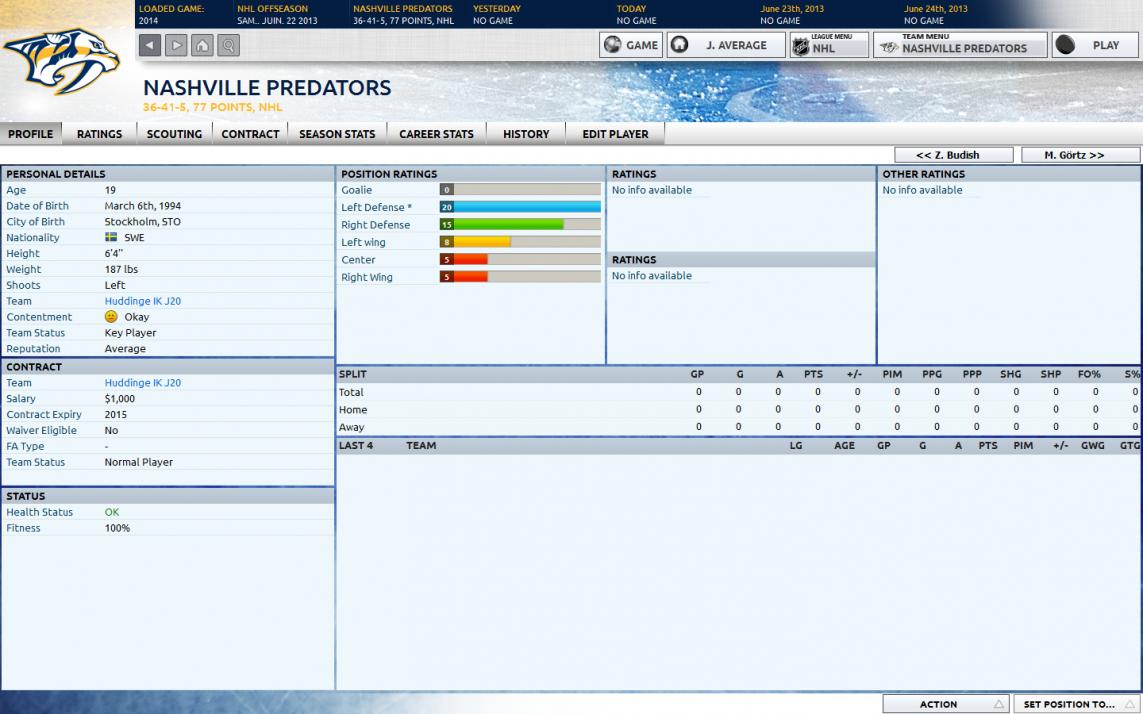1143x714 pixels.
Task: Click the Nashville Predators team logo
Action: [x=62, y=62]
